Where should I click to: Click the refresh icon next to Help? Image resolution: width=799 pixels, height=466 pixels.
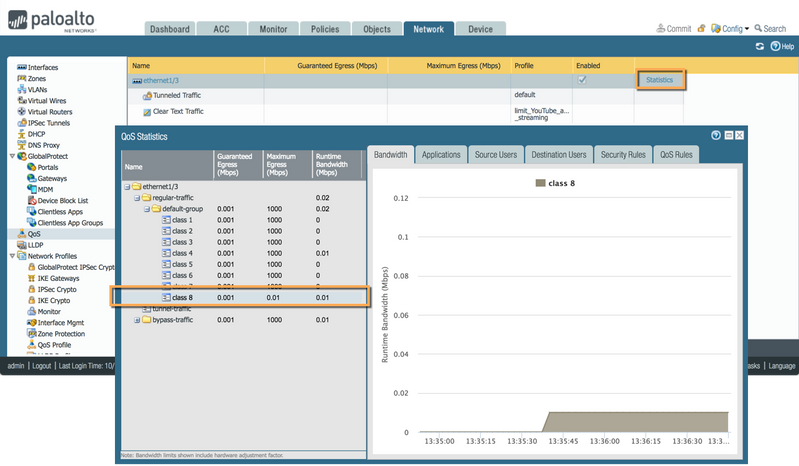tap(760, 47)
